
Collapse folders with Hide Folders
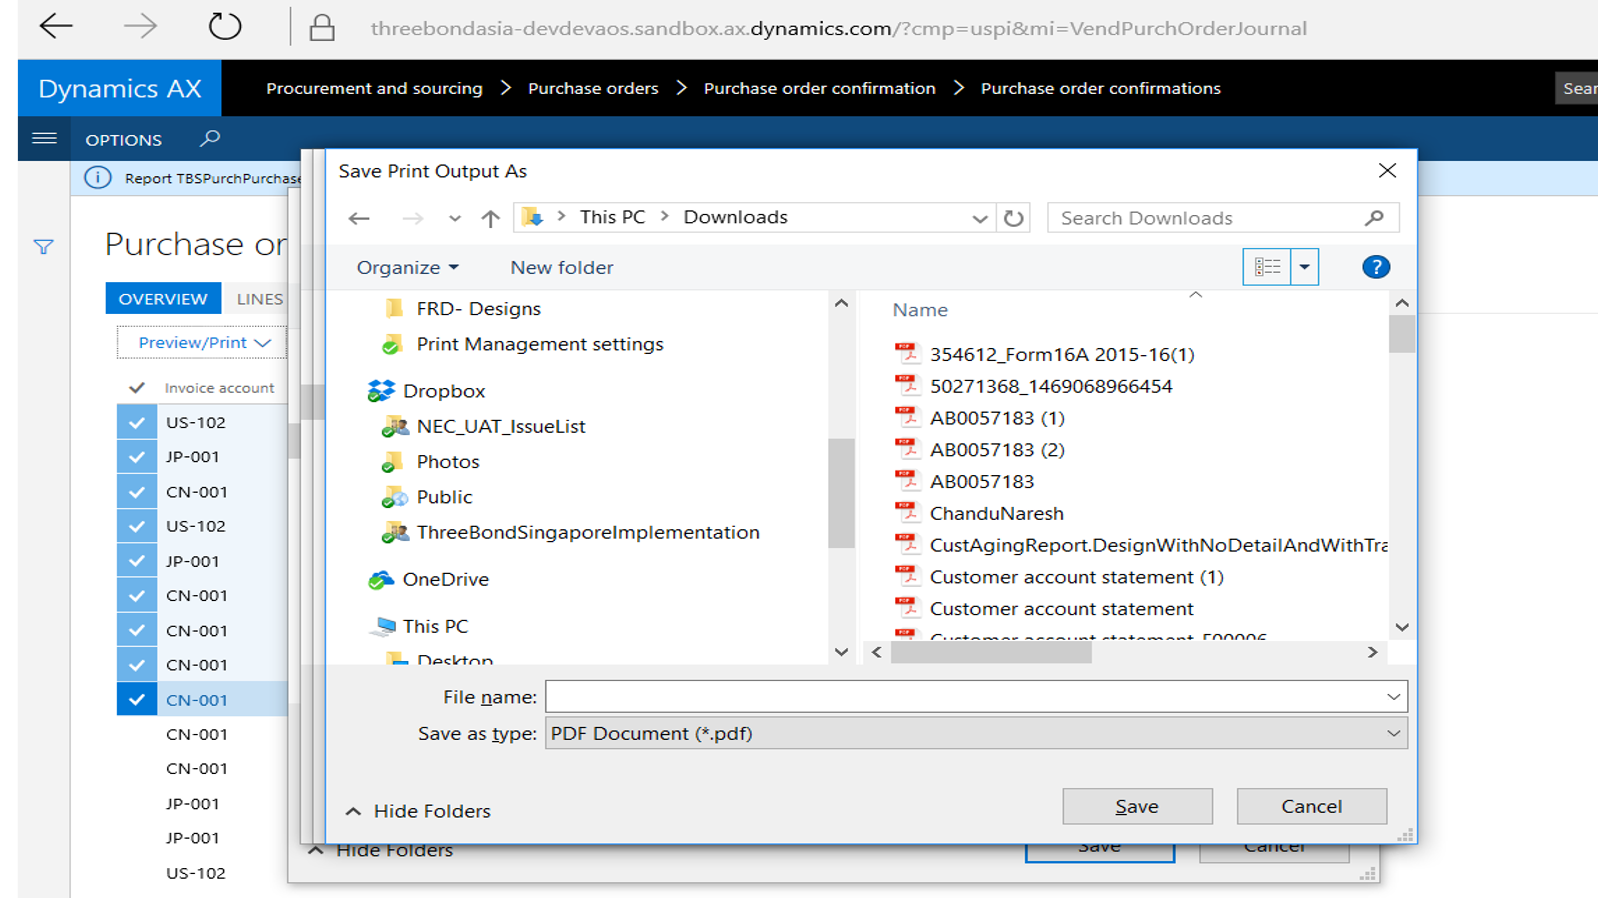pyautogui.click(x=418, y=811)
